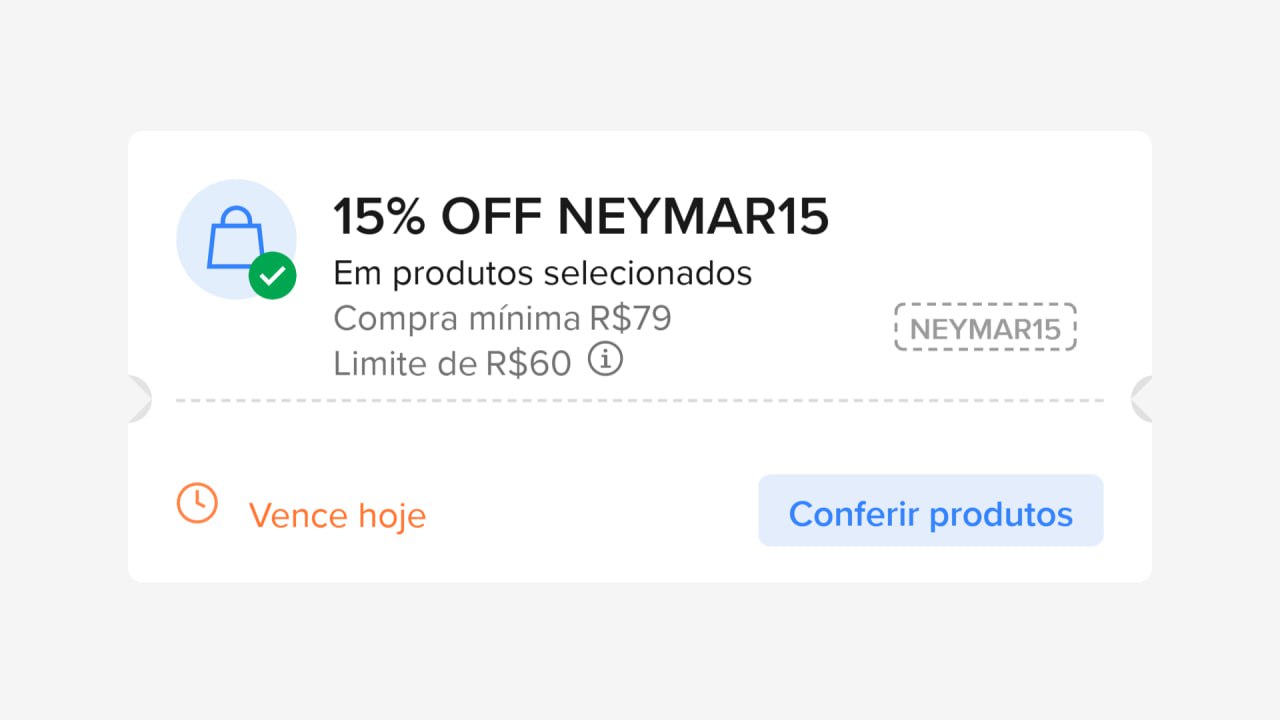Viewport: 1280px width, 720px height.
Task: Click the R$79 minimum purchase amount
Action: 630,318
